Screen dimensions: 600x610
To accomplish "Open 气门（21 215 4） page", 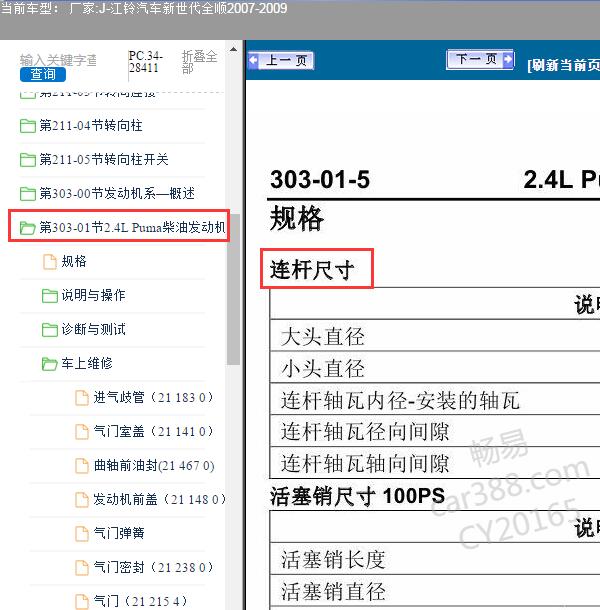I will [x=140, y=601].
